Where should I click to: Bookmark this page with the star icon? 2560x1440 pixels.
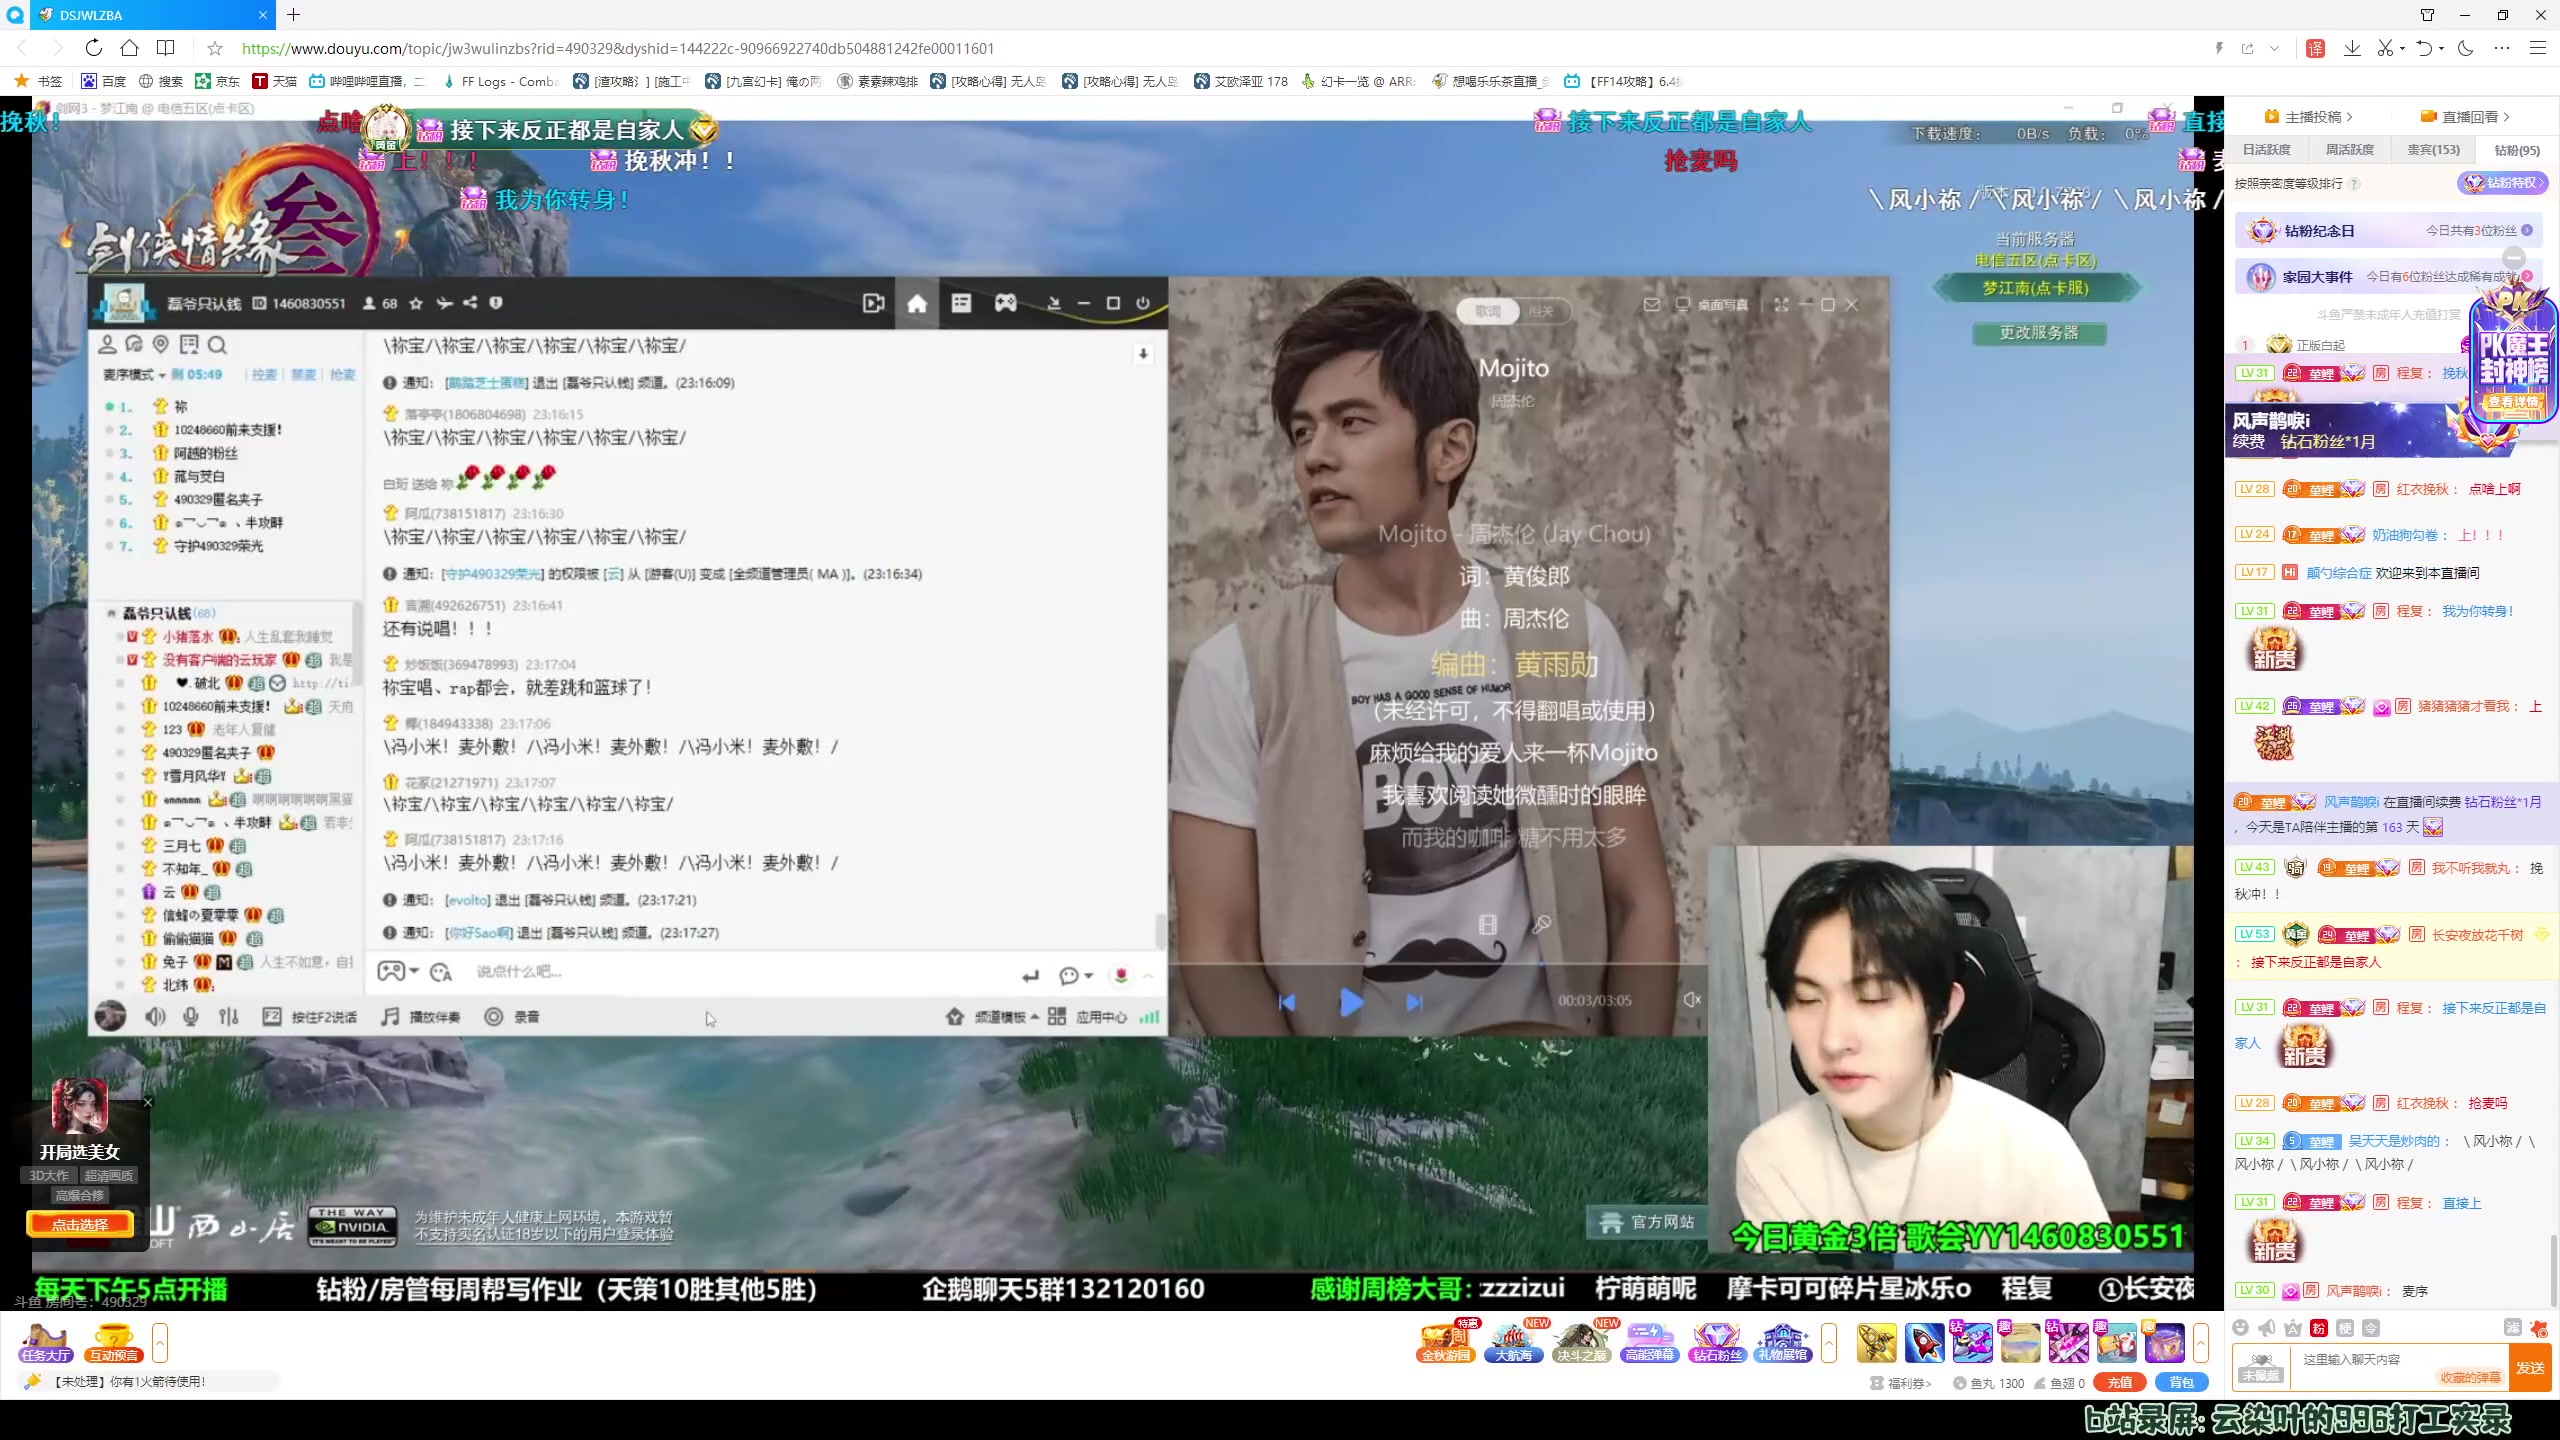click(215, 48)
